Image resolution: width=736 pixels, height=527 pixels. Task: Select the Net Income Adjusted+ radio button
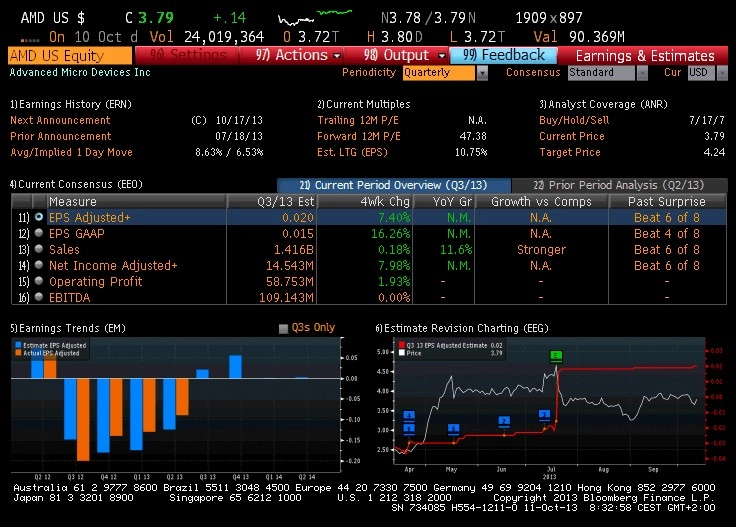39,265
